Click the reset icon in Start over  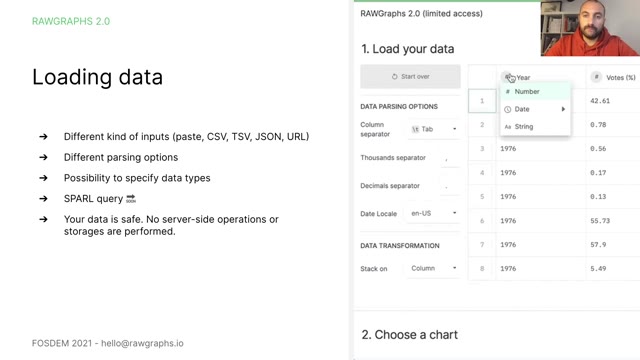click(x=394, y=76)
